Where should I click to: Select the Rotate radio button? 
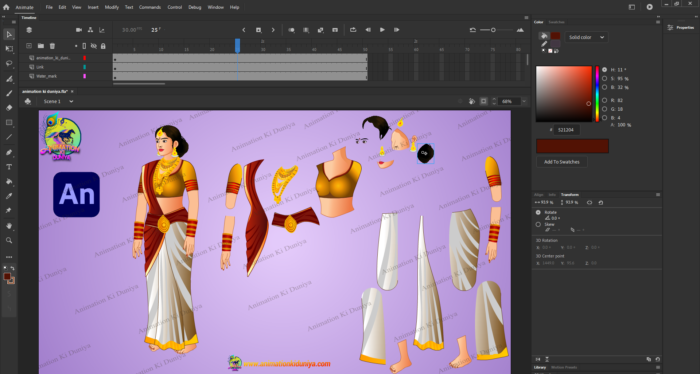pos(538,212)
